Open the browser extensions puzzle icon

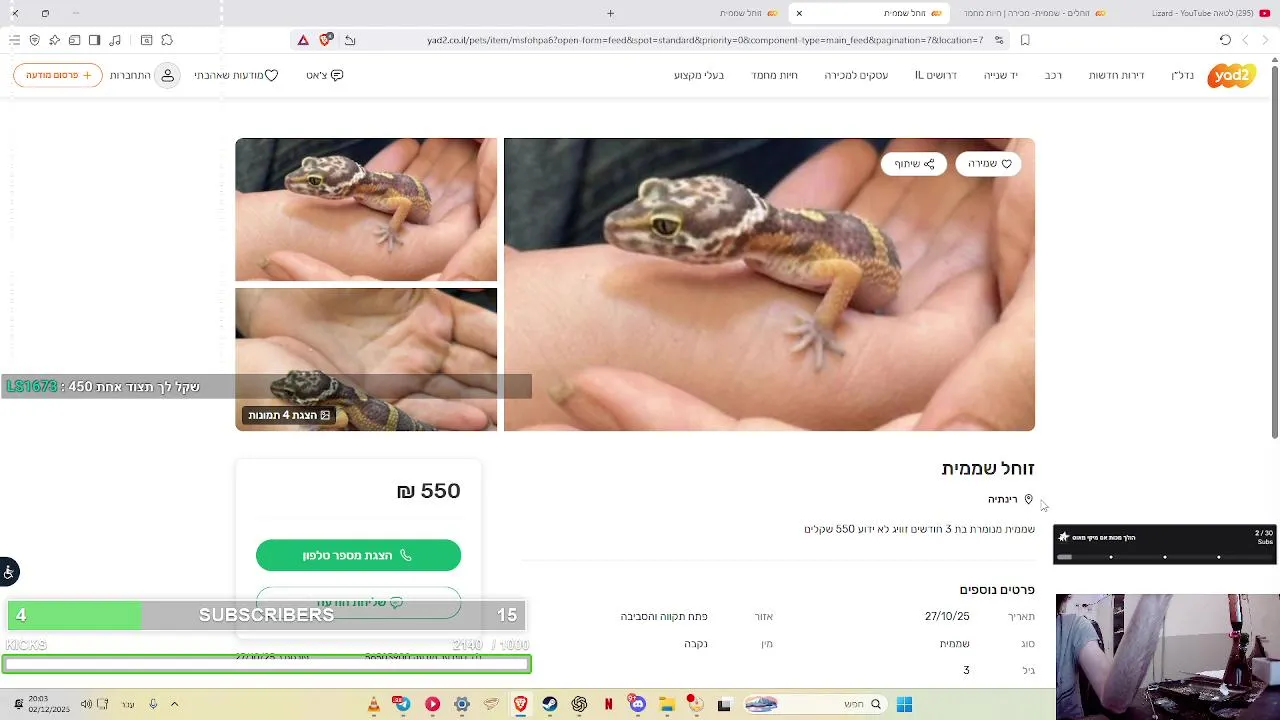(x=167, y=40)
